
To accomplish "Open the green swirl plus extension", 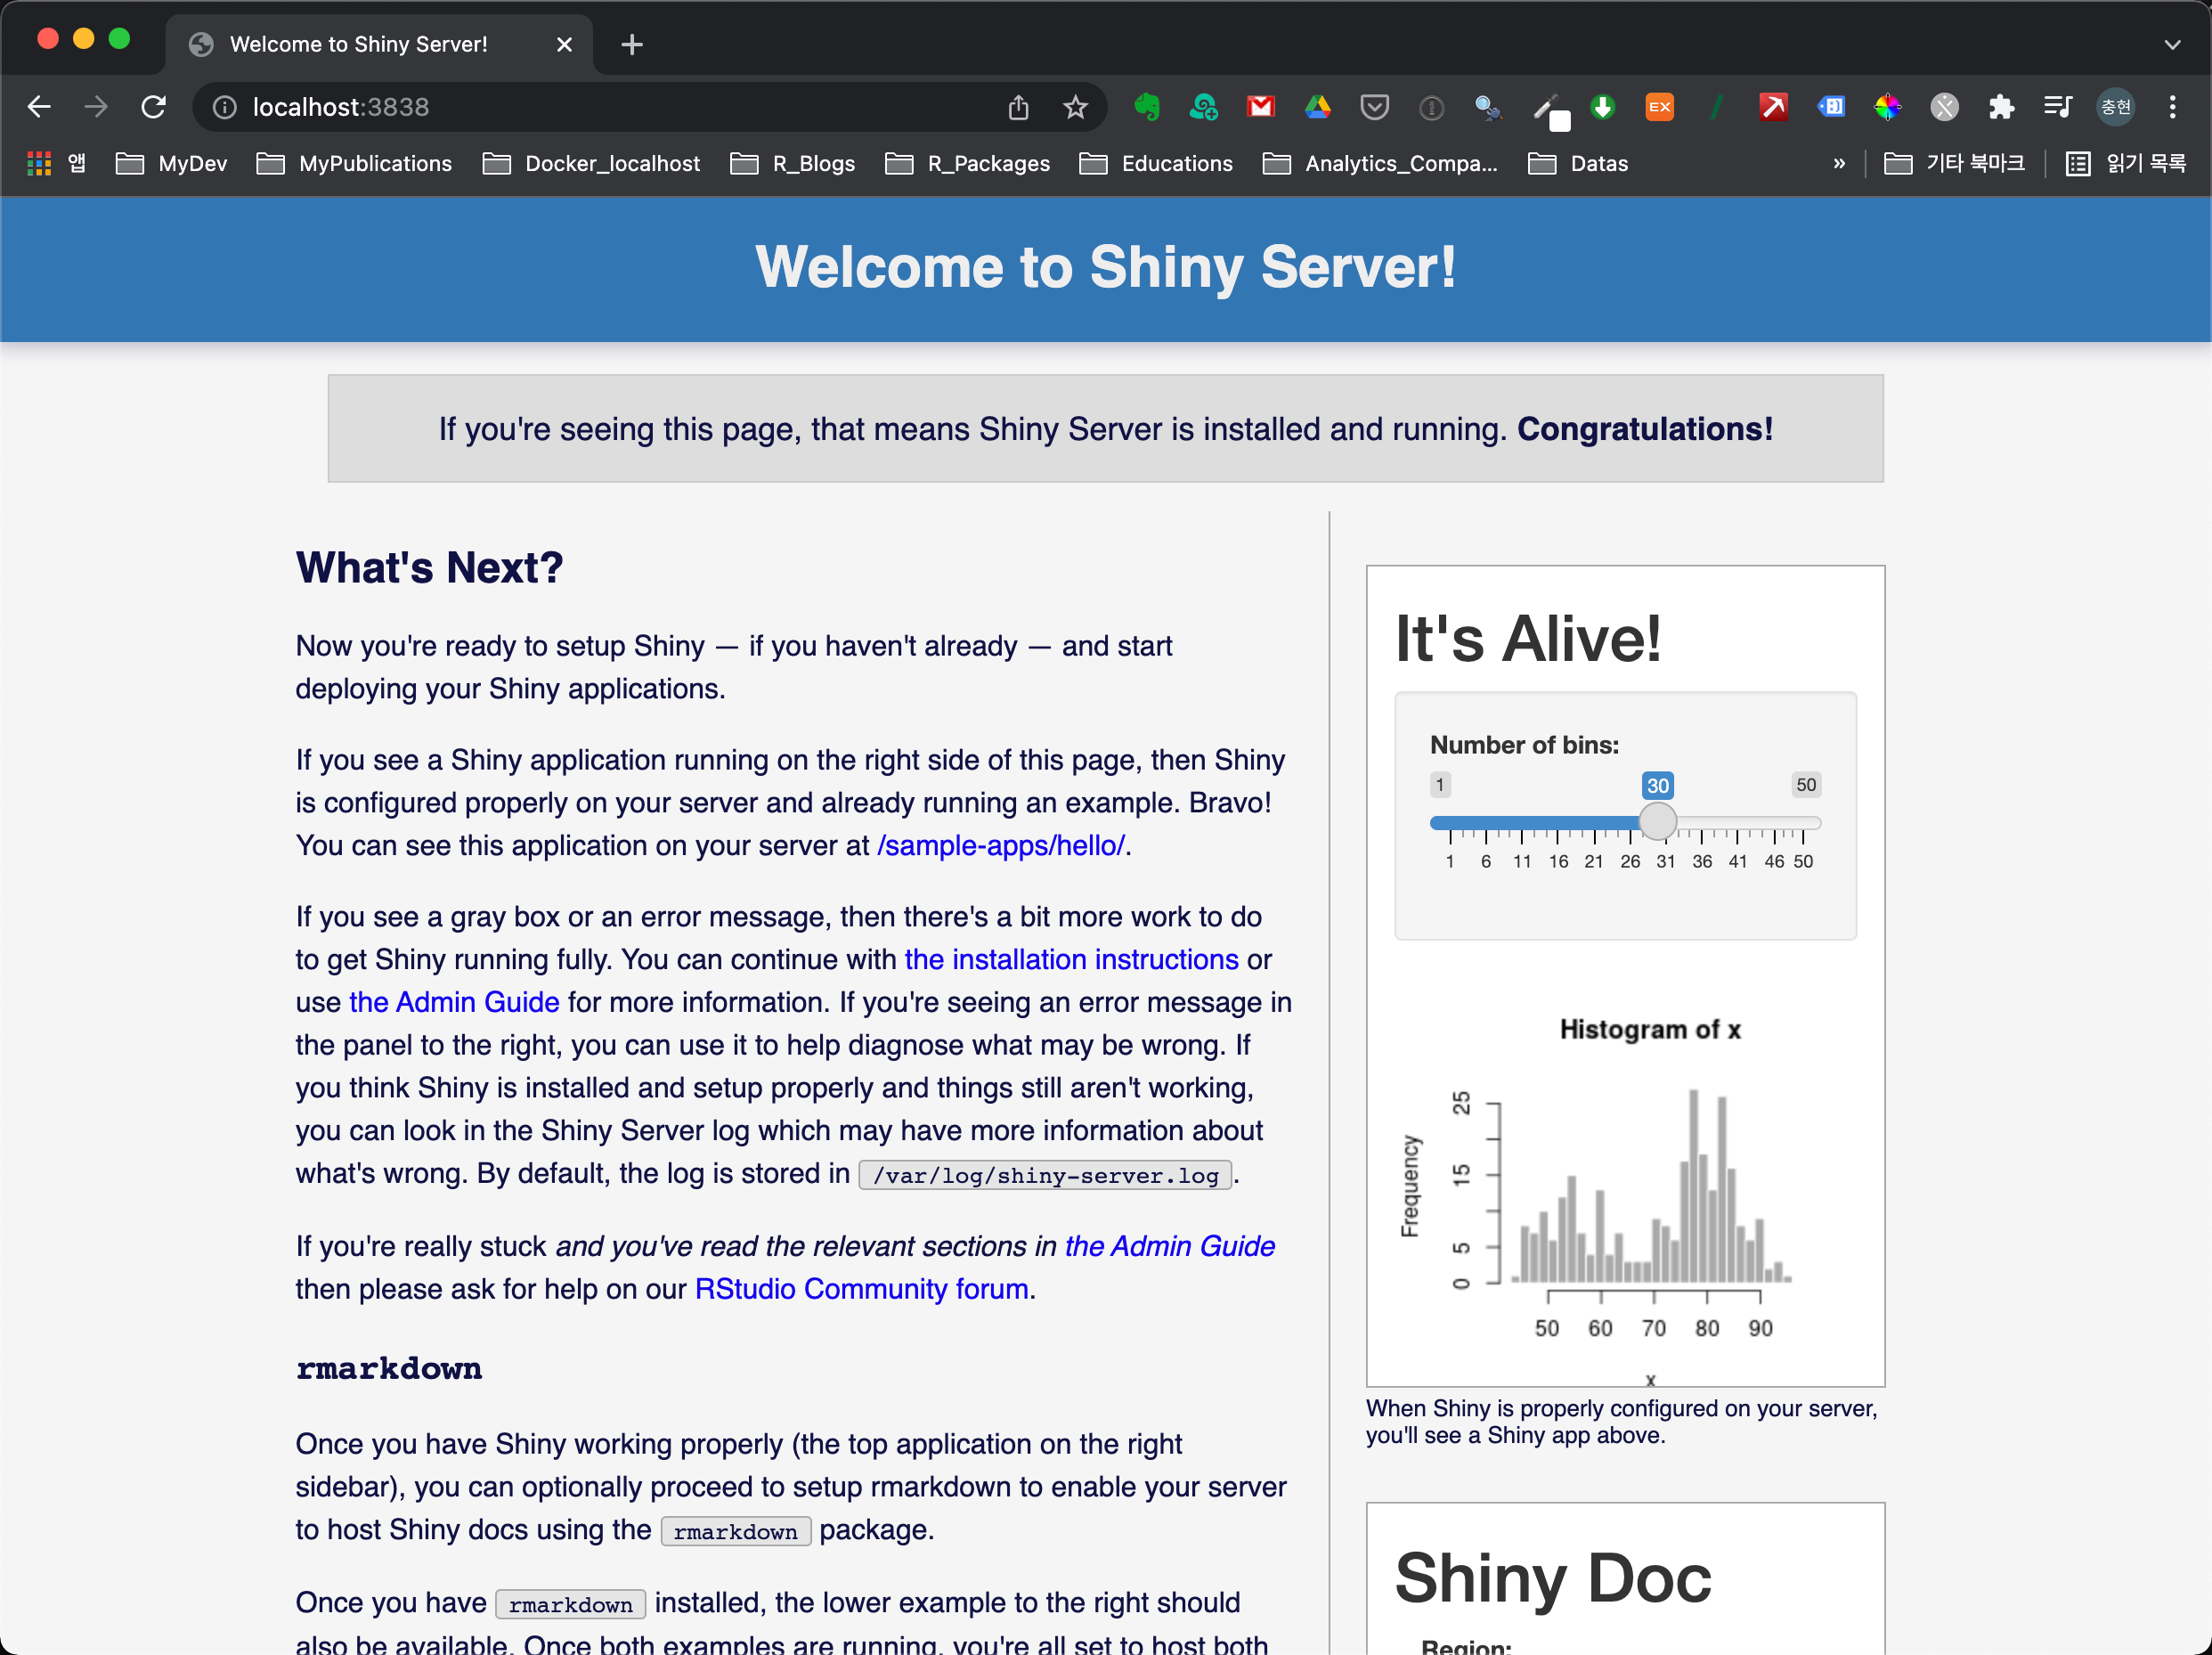I will point(1203,107).
